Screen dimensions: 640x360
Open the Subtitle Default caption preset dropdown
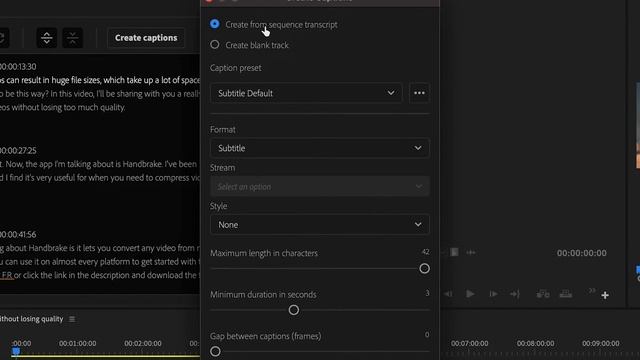(x=306, y=93)
